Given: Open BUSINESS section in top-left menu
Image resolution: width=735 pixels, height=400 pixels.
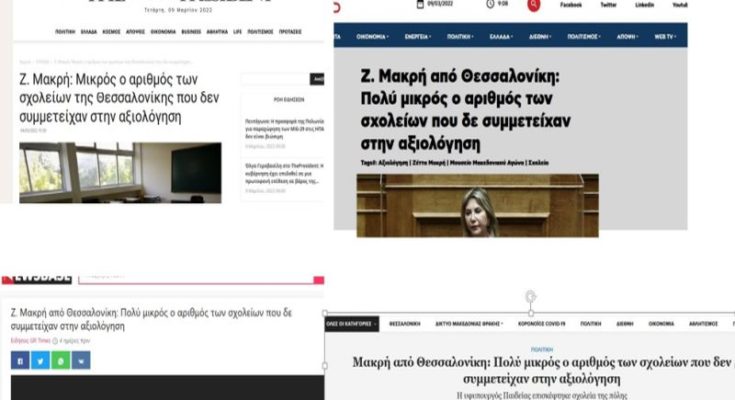Looking at the screenshot, I should (191, 32).
